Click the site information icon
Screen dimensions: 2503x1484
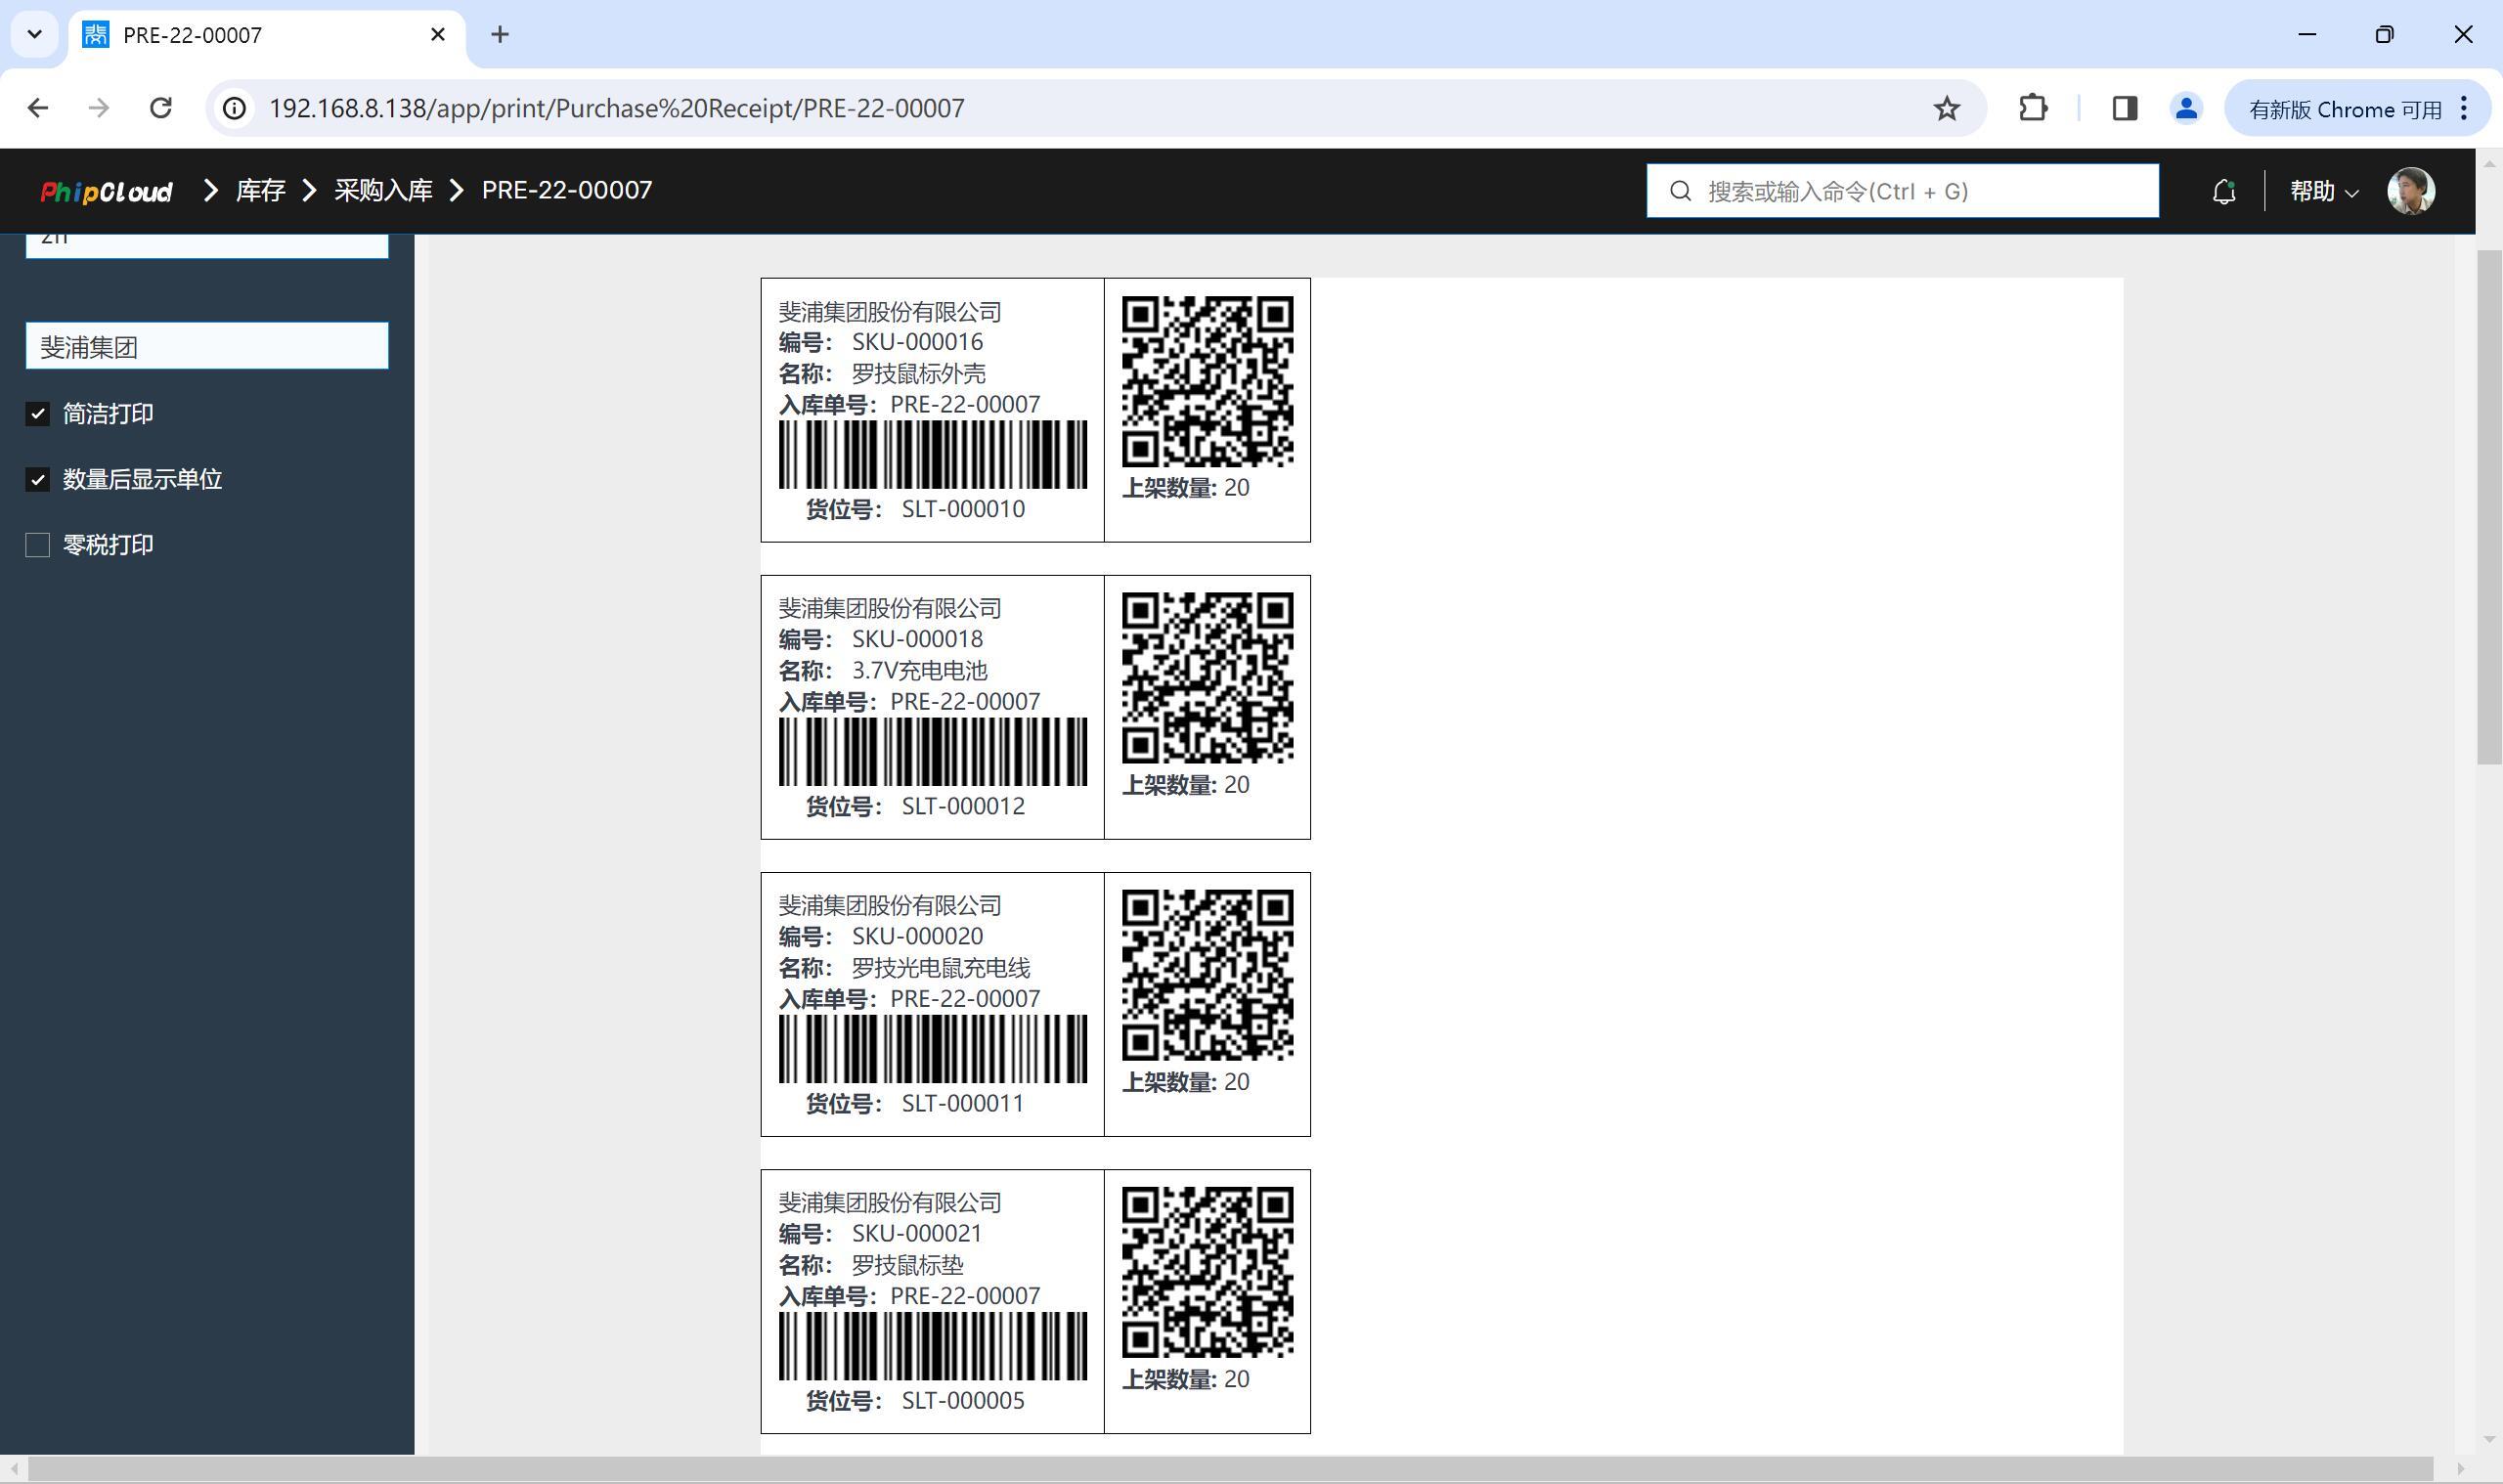(234, 108)
